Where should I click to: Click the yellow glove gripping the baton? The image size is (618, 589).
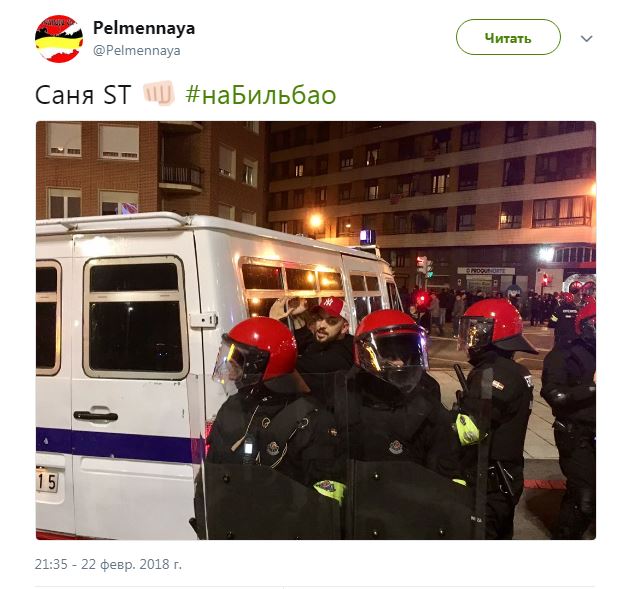[467, 429]
